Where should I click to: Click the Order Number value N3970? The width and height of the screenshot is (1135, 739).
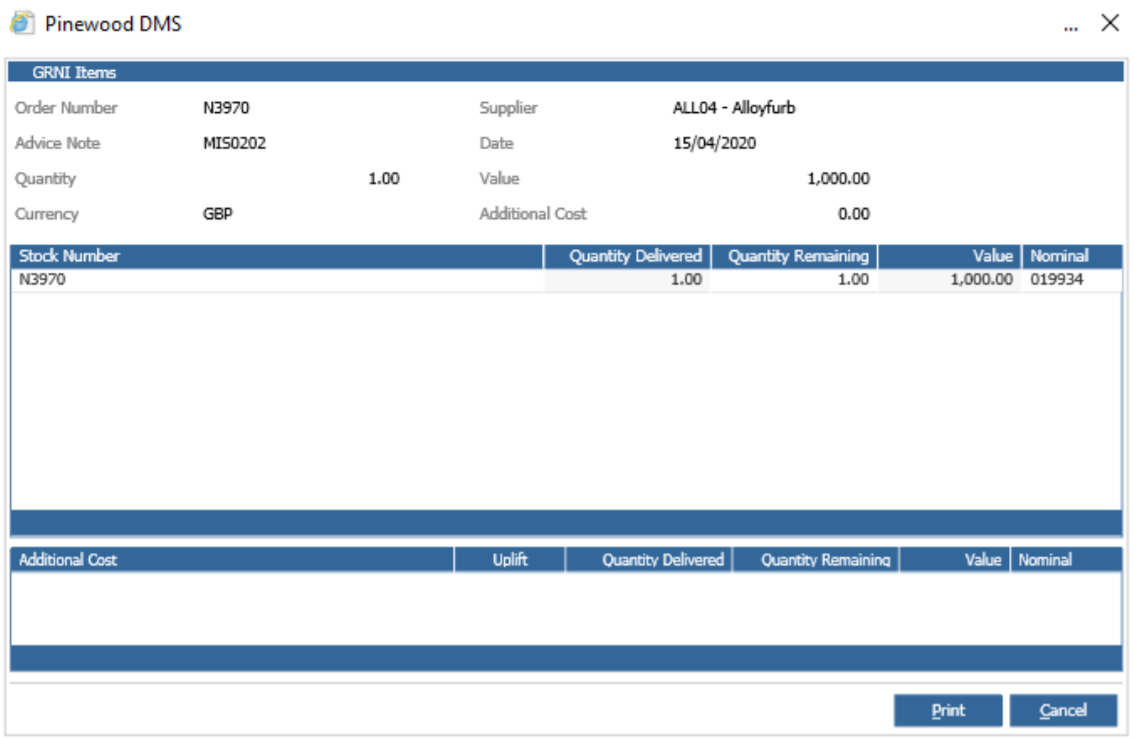[x=226, y=108]
